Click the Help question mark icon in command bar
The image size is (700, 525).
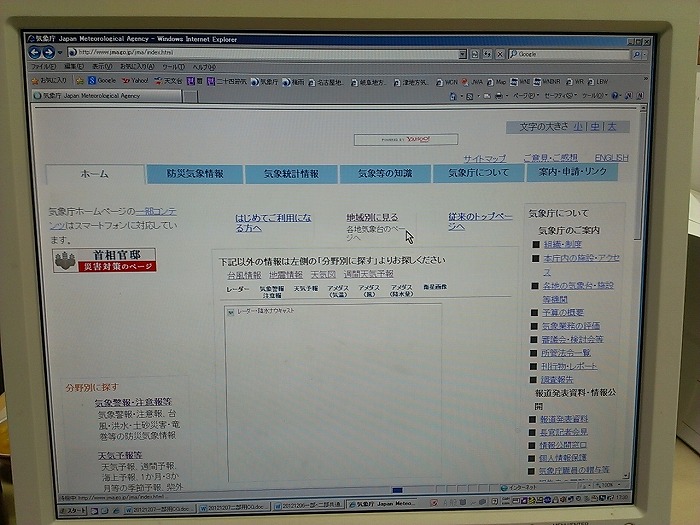(615, 96)
